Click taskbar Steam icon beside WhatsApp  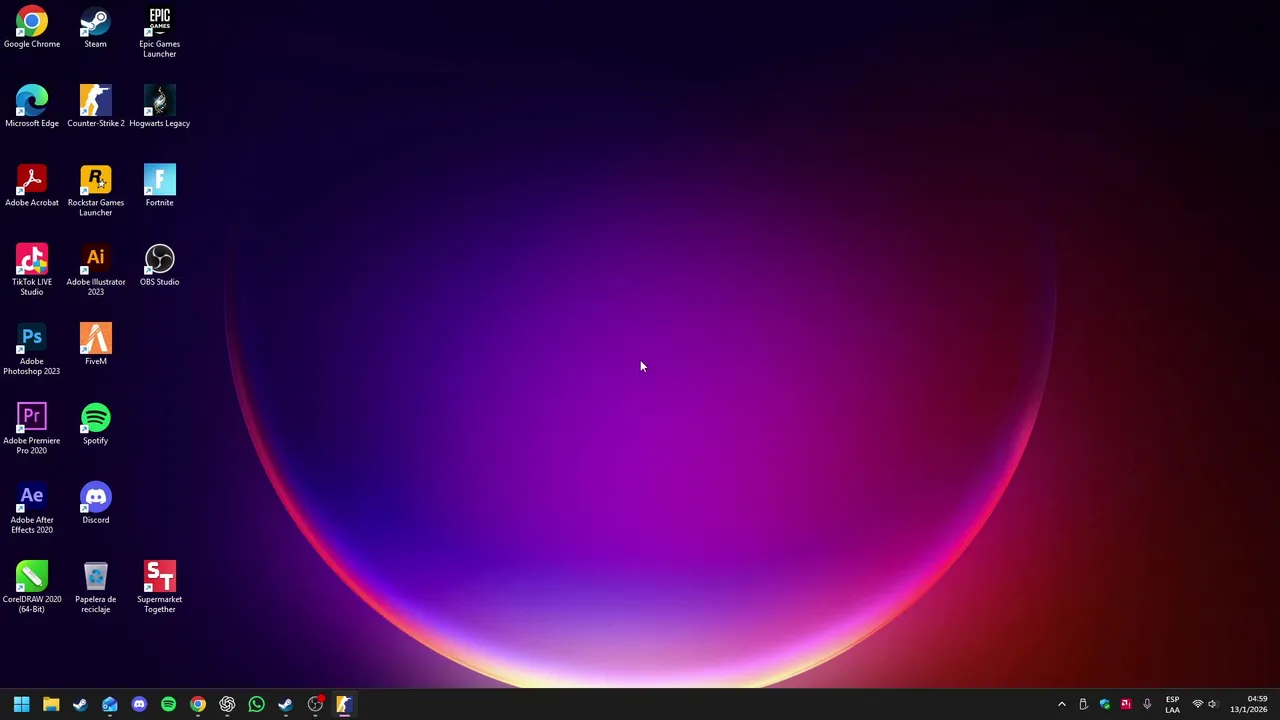286,704
